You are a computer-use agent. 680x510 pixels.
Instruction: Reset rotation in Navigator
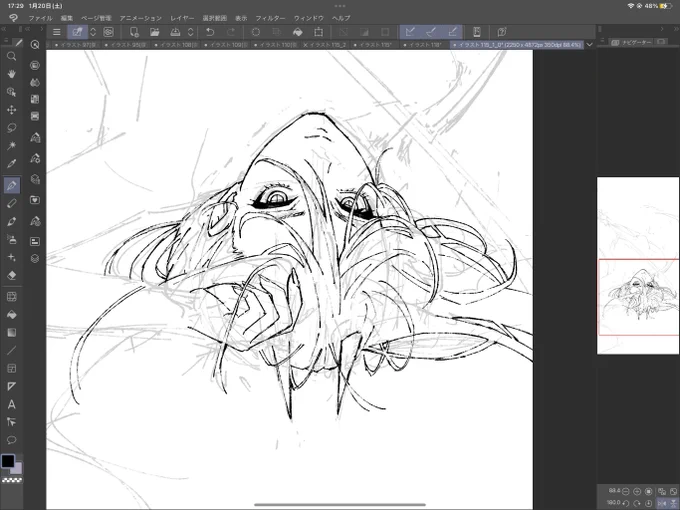click(649, 503)
